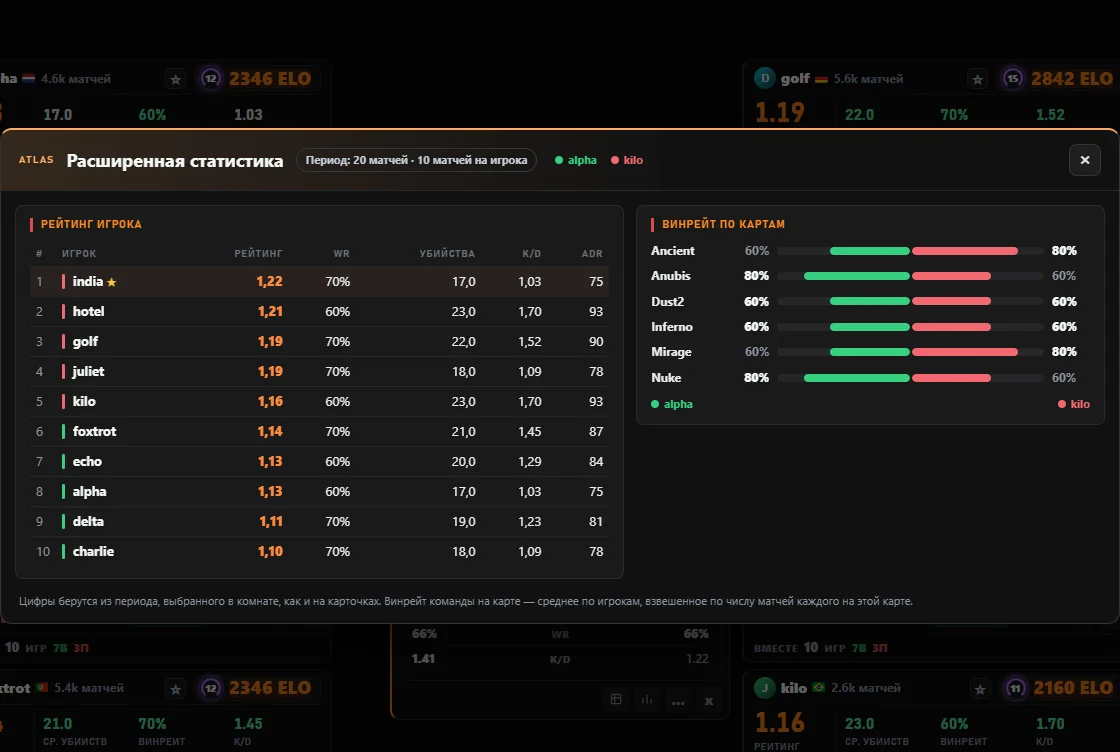Click the red kilo bar in the Mirage row
Image resolution: width=1120 pixels, height=752 pixels.
tap(965, 352)
